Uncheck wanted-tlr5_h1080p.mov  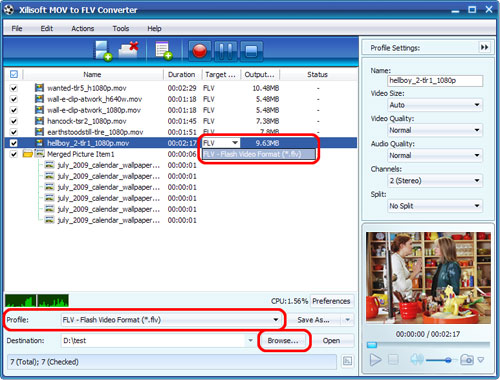13,88
